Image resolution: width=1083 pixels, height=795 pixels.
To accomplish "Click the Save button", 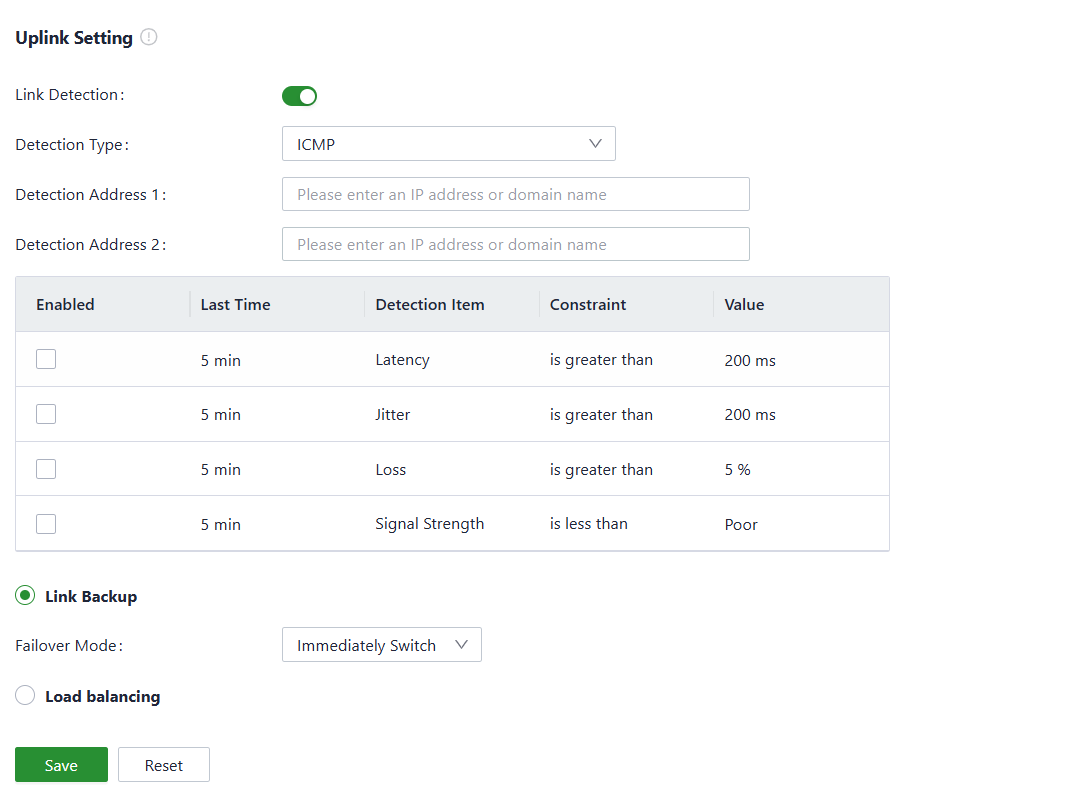I will click(61, 765).
